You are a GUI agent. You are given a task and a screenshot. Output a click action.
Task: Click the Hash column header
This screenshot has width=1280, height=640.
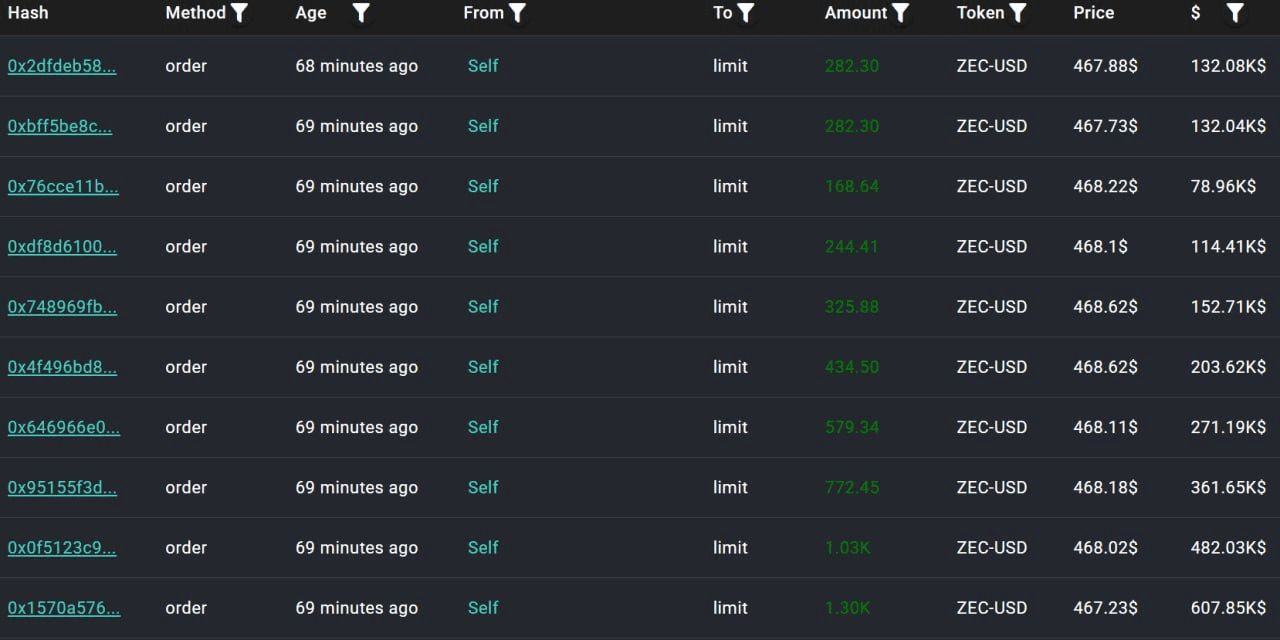[28, 13]
